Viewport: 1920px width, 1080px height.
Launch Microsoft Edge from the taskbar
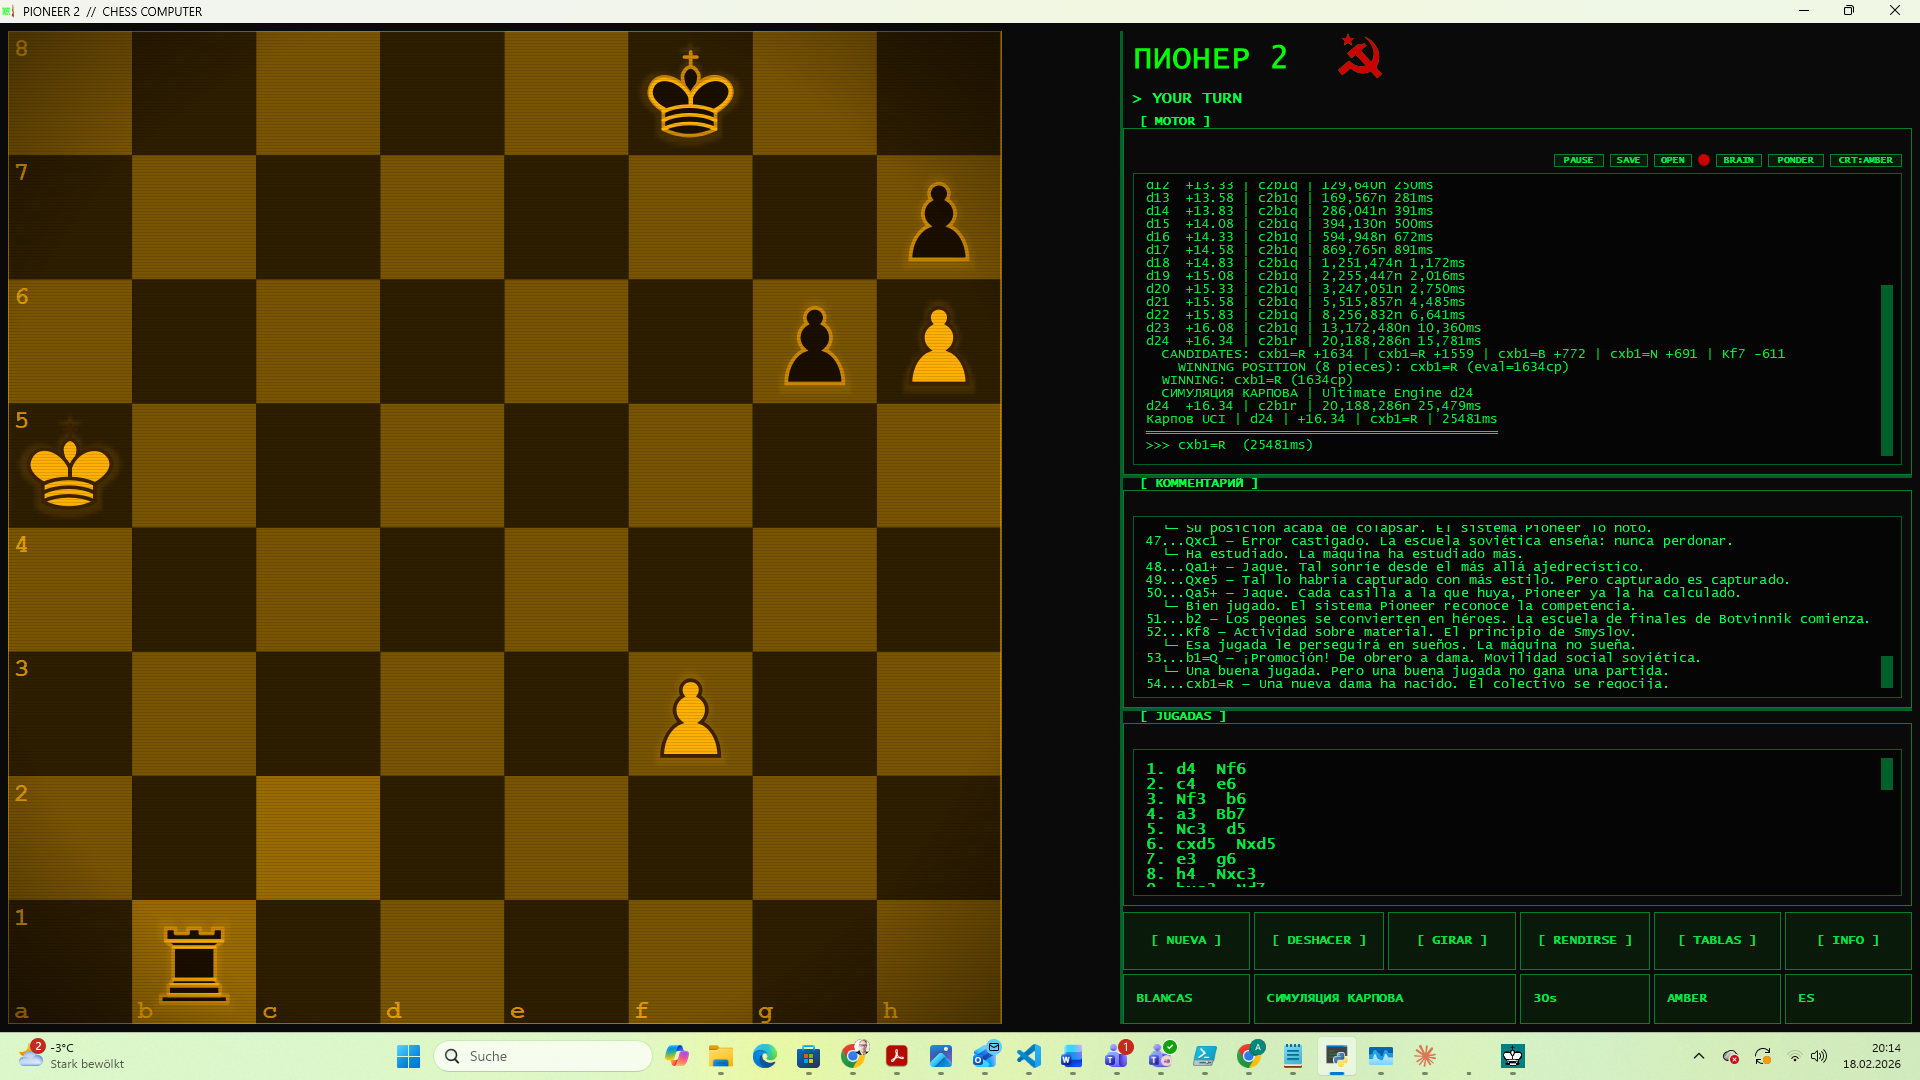click(765, 1056)
